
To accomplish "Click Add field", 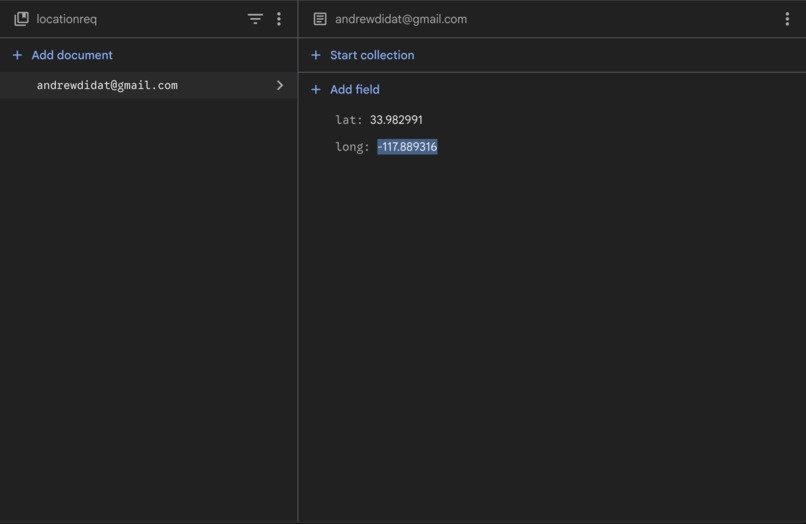I will coord(345,89).
